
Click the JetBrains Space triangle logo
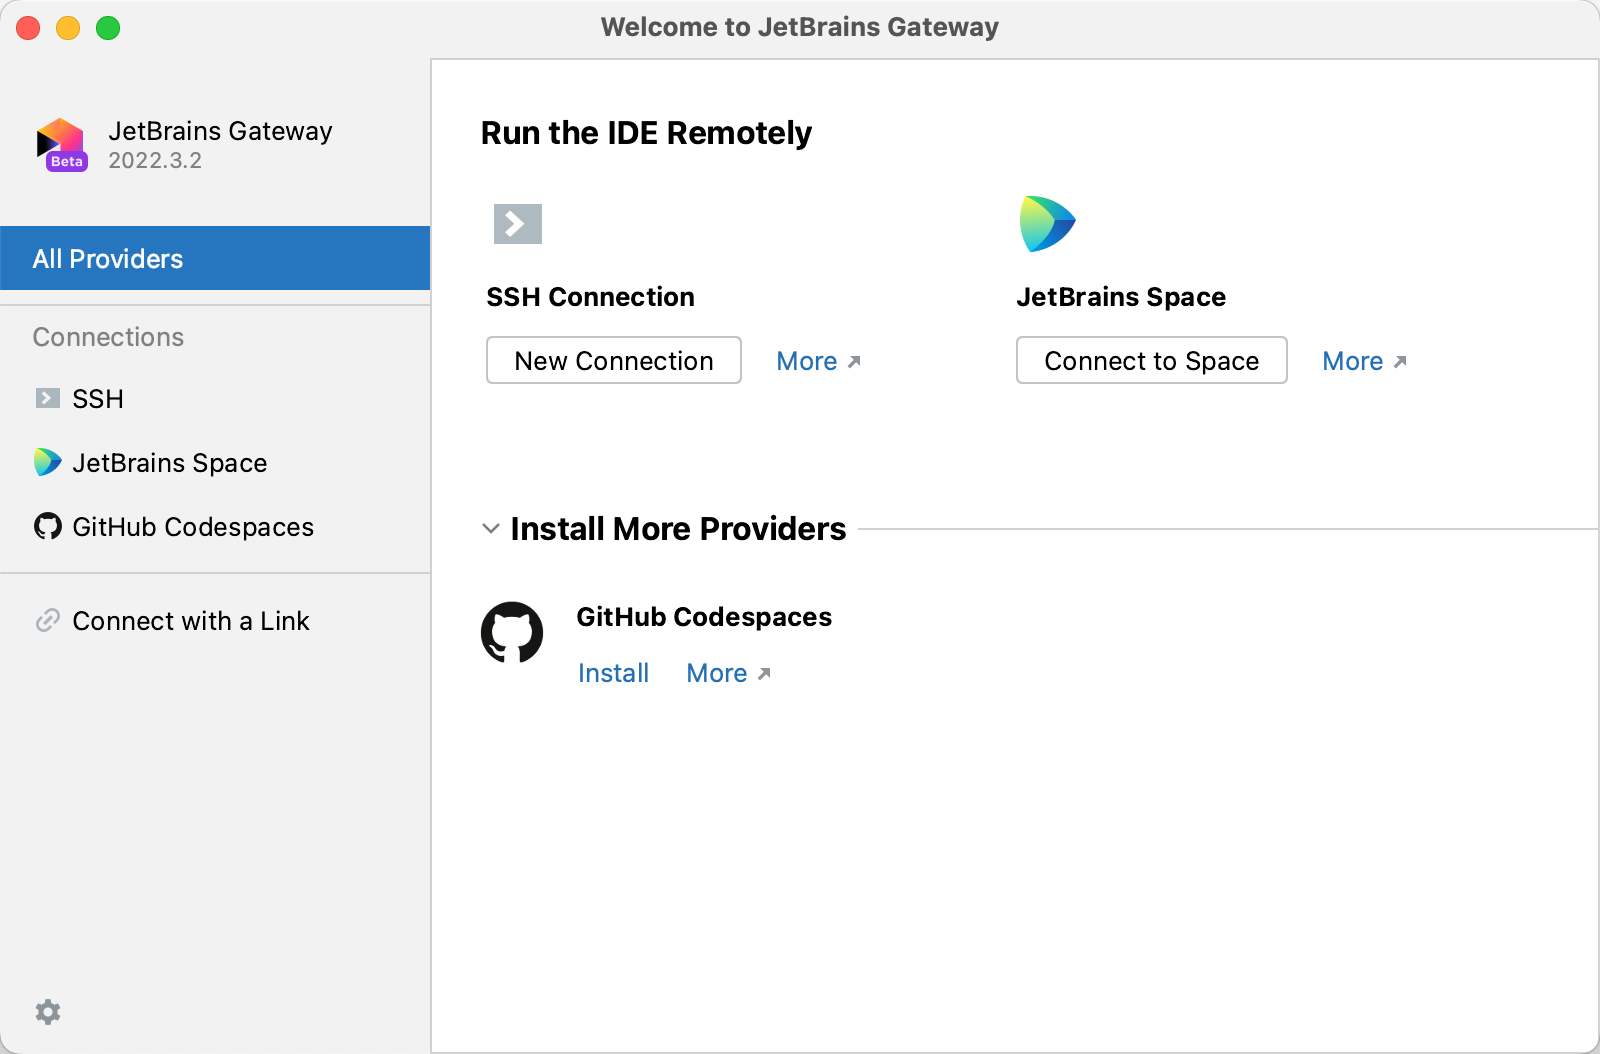click(x=1047, y=223)
